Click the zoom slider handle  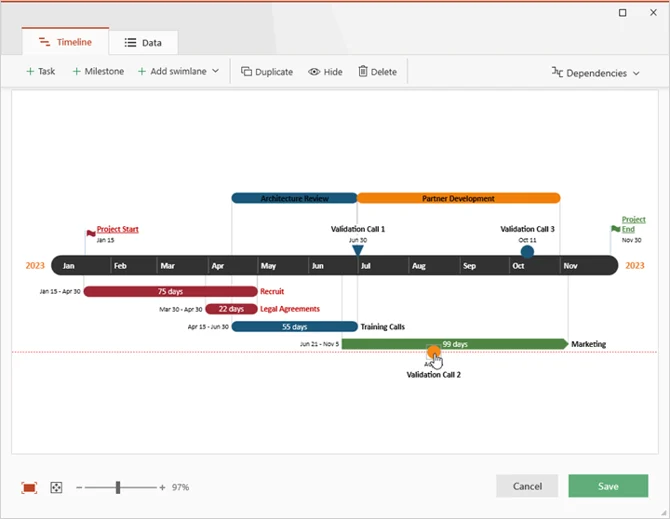point(118,487)
